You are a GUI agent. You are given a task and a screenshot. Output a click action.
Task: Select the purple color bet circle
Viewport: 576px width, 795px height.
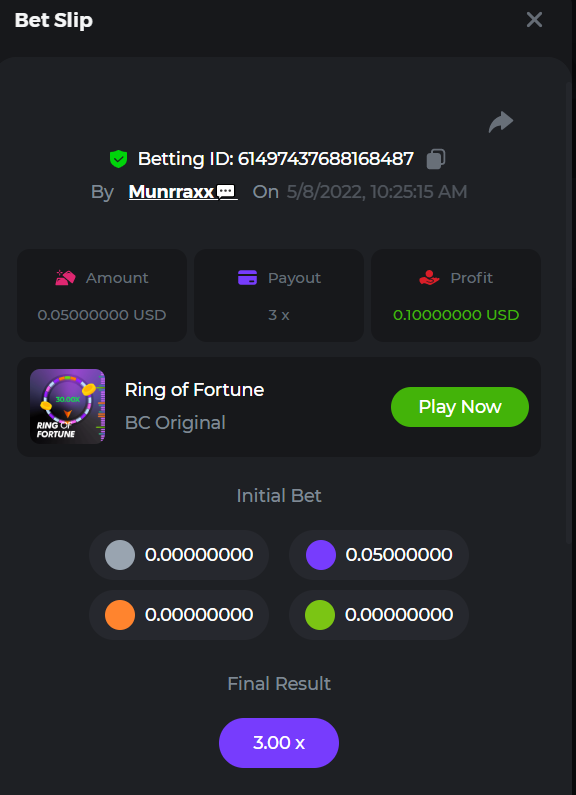(x=320, y=555)
